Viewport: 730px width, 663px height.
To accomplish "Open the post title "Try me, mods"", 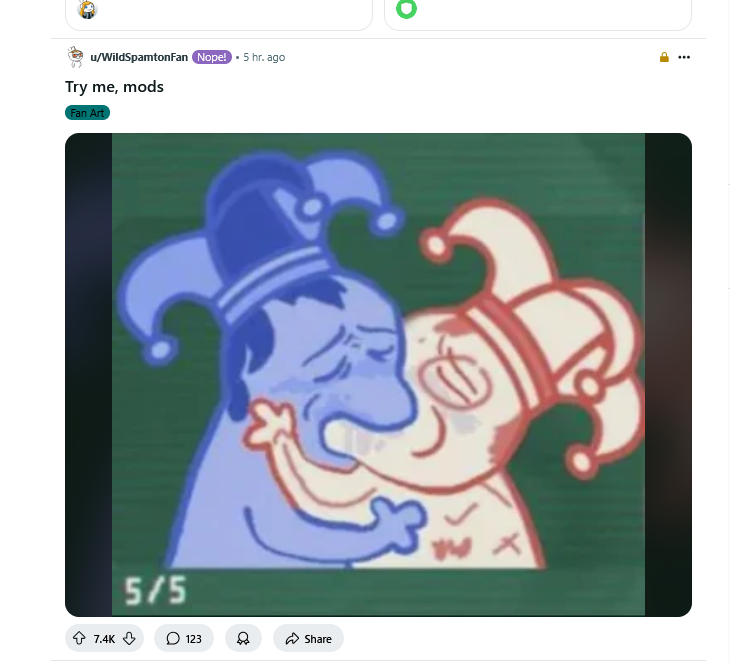I will [115, 87].
